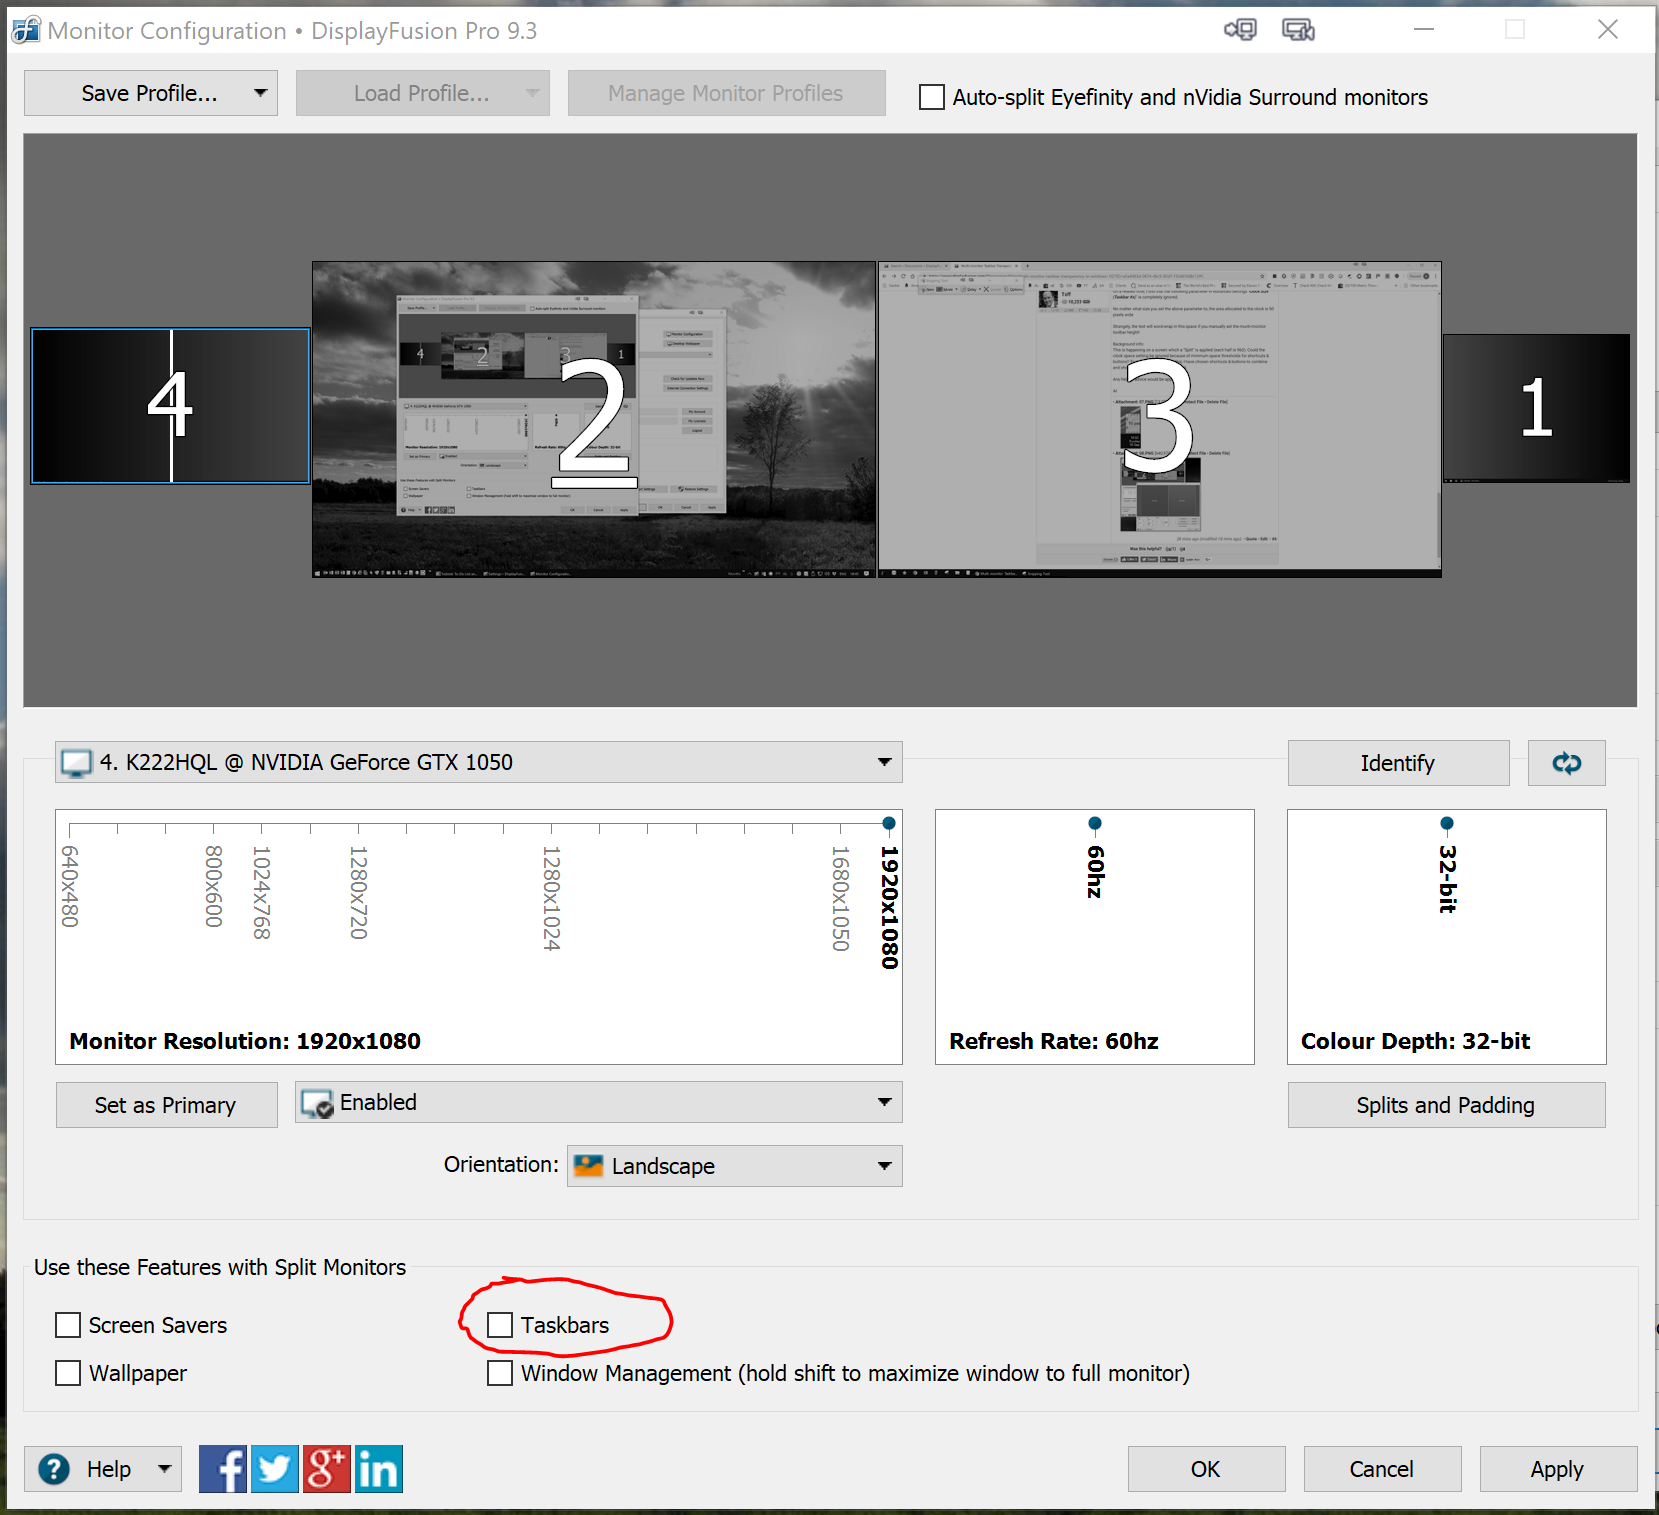This screenshot has height=1515, width=1659.
Task: Click the blue Help question mark icon
Action: coord(54,1469)
